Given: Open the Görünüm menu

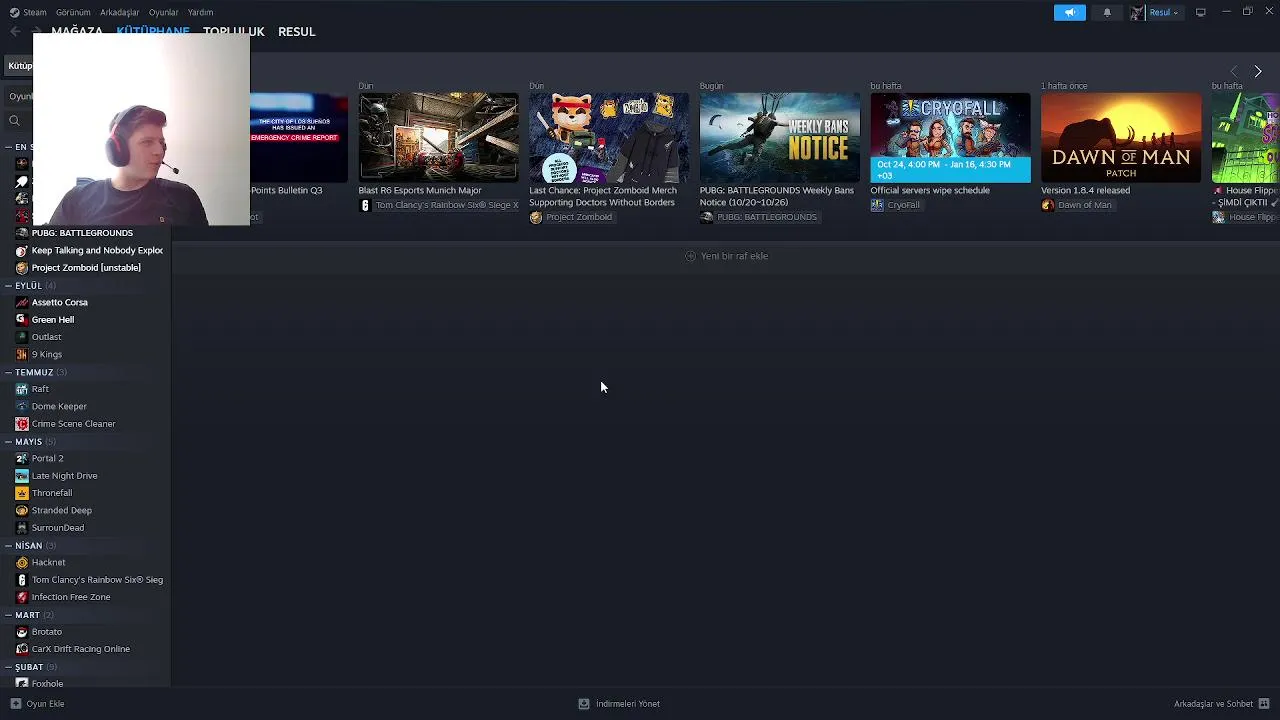Looking at the screenshot, I should click(73, 12).
